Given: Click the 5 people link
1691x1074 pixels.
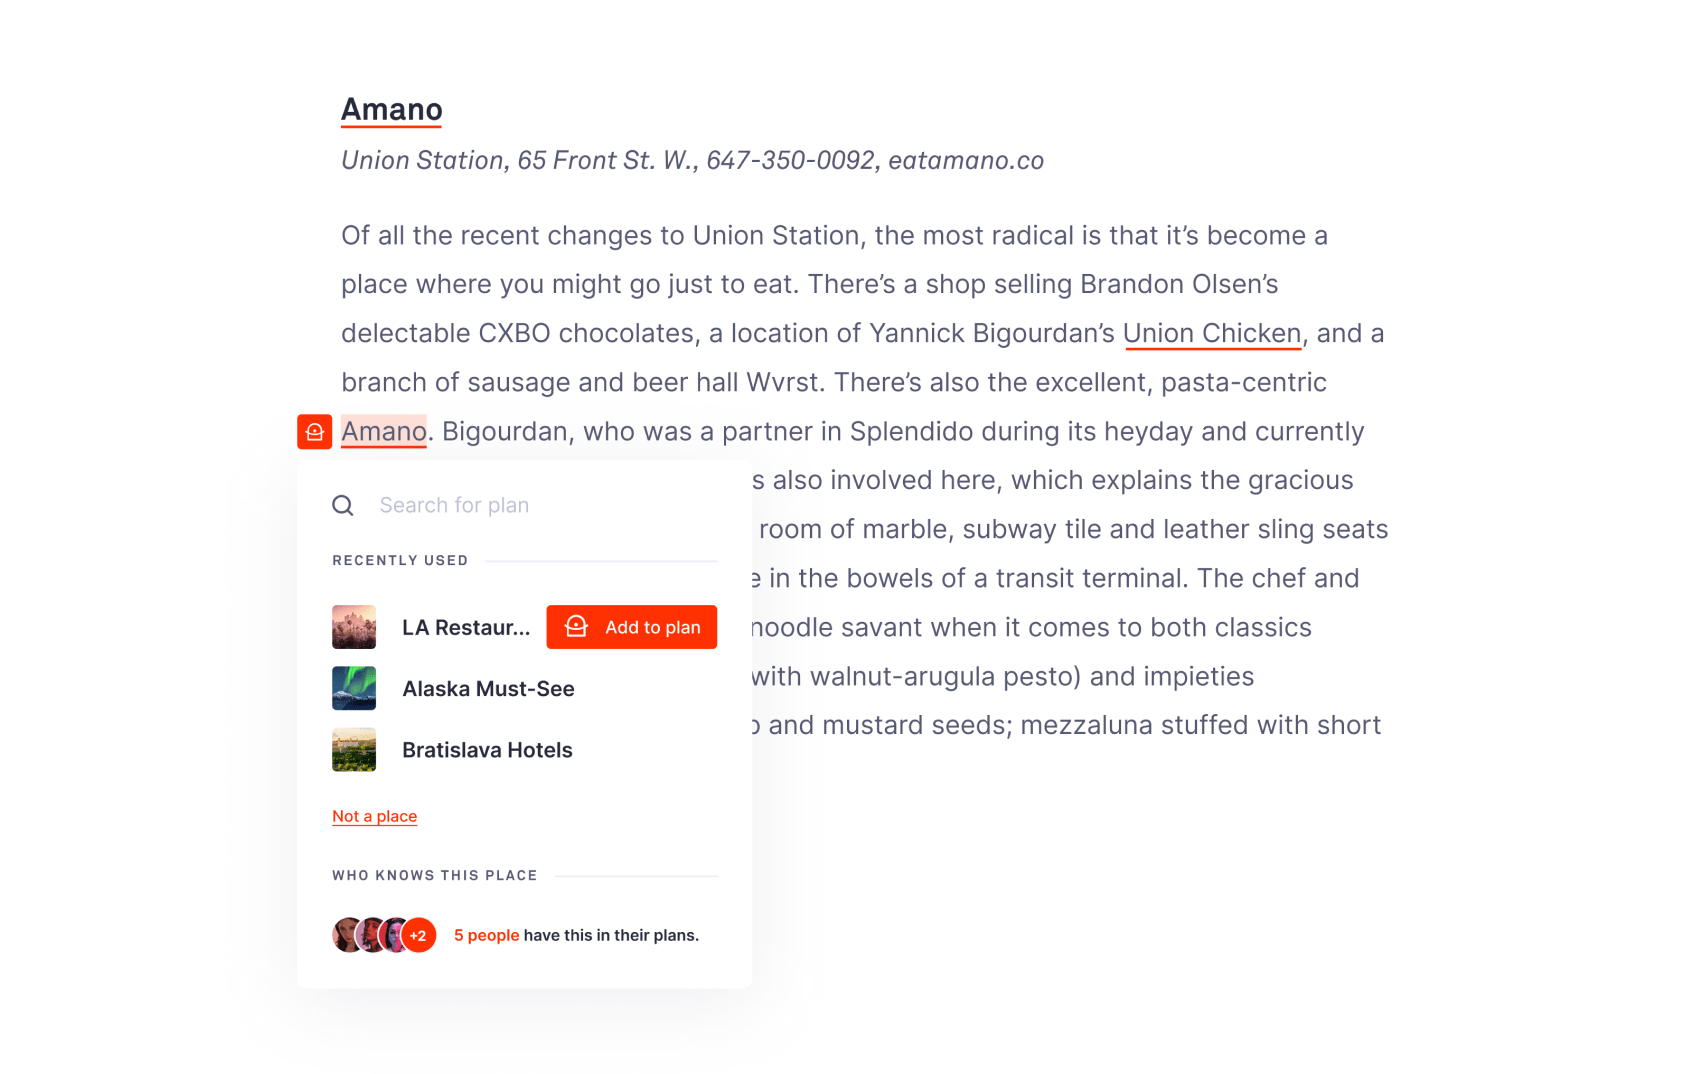Looking at the screenshot, I should pyautogui.click(x=487, y=936).
